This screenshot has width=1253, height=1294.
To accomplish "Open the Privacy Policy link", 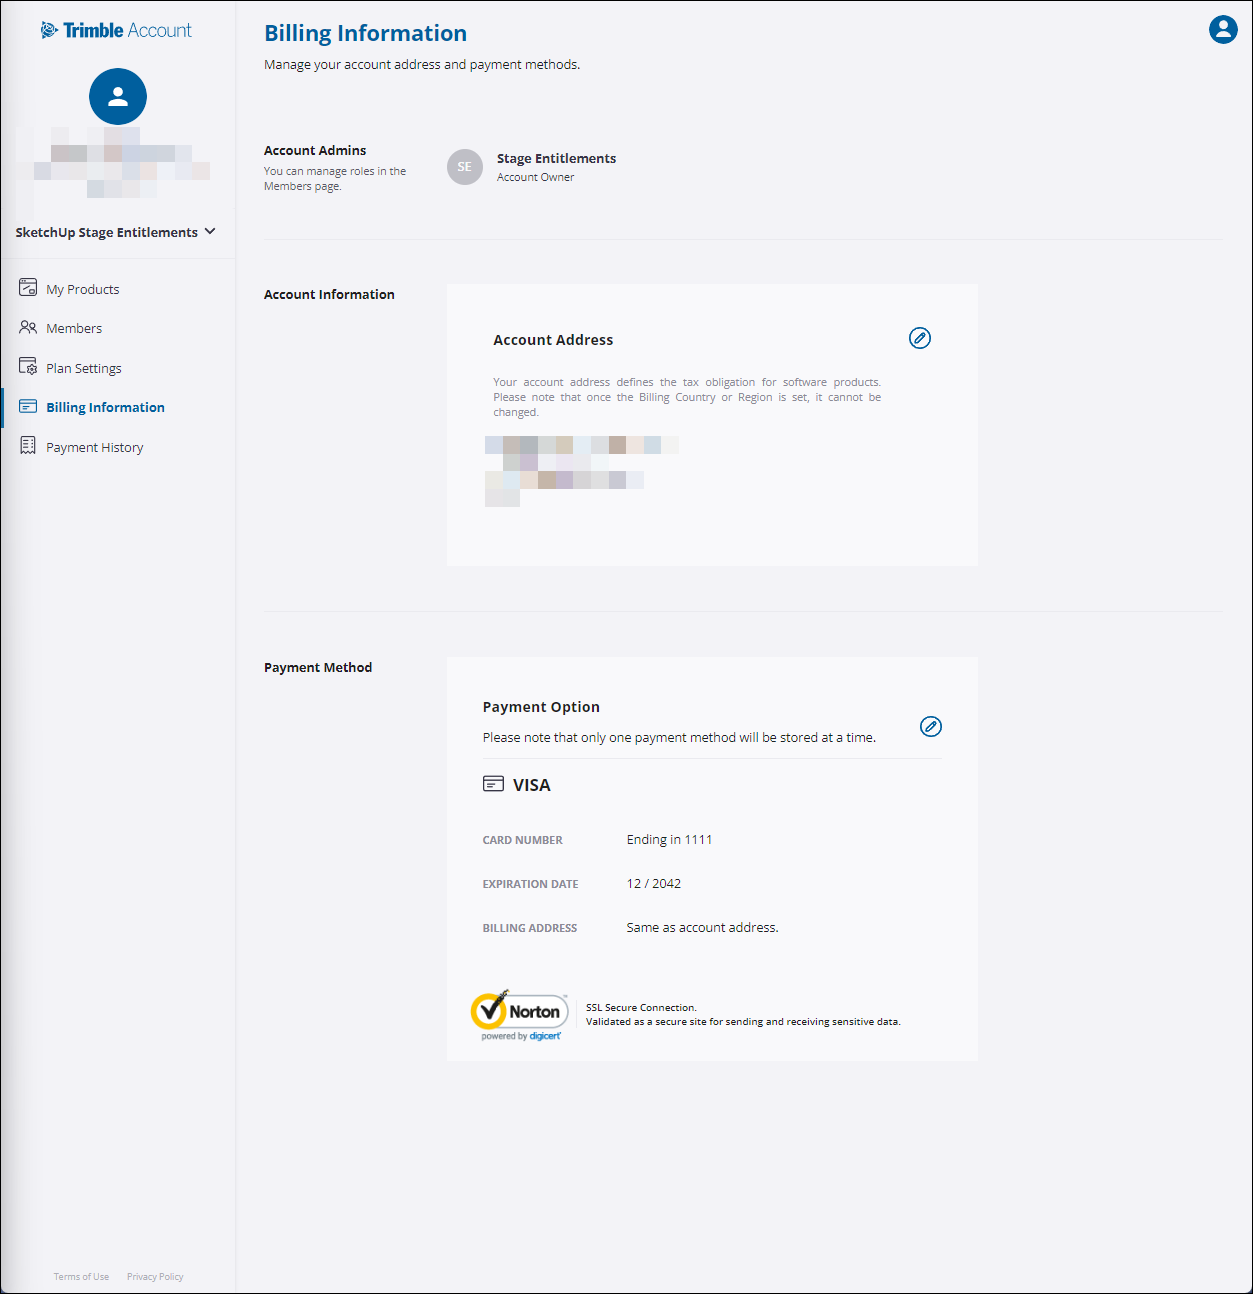I will coord(154,1276).
